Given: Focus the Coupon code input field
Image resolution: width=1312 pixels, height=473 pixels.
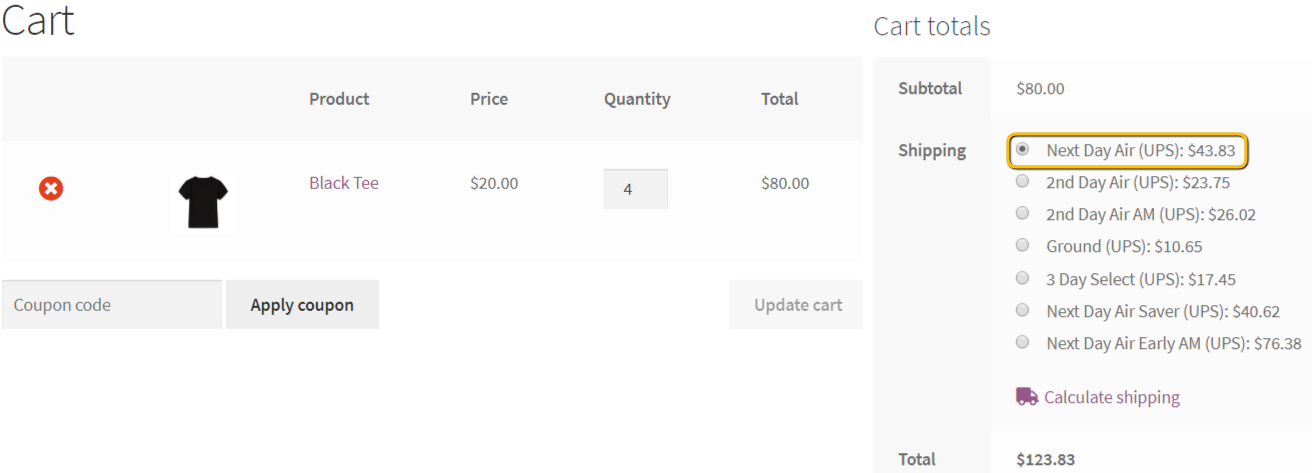Looking at the screenshot, I should coord(112,305).
